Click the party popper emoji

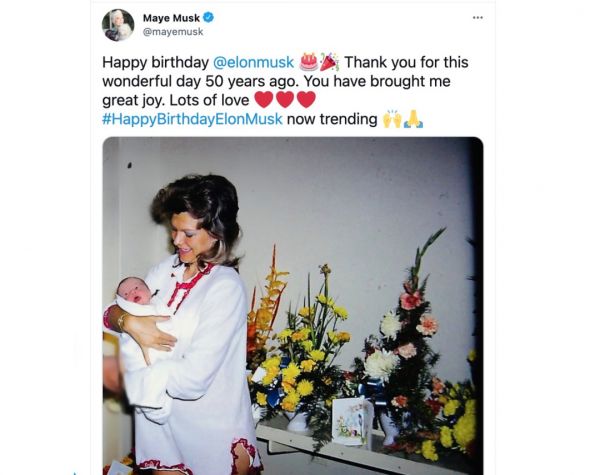(x=329, y=62)
